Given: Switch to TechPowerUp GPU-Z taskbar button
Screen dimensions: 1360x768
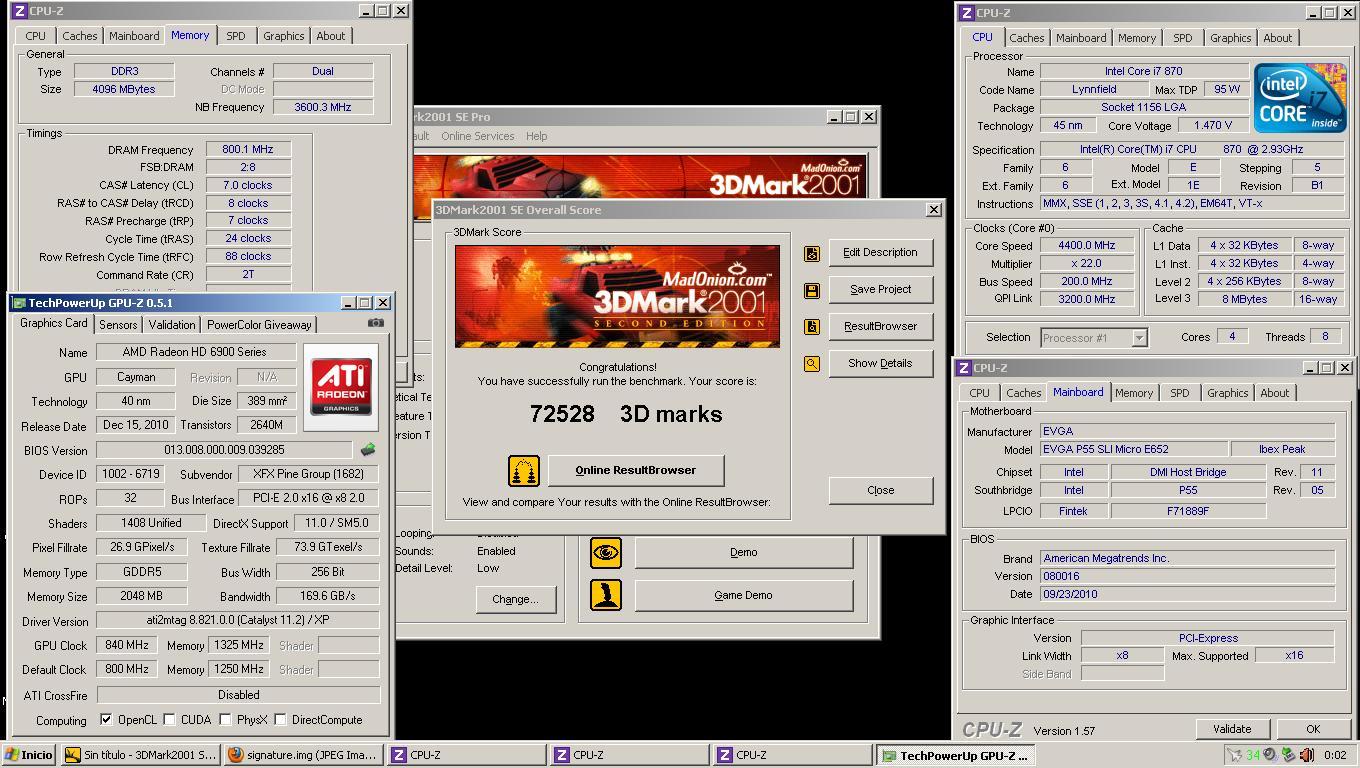Looking at the screenshot, I should click(x=955, y=755).
